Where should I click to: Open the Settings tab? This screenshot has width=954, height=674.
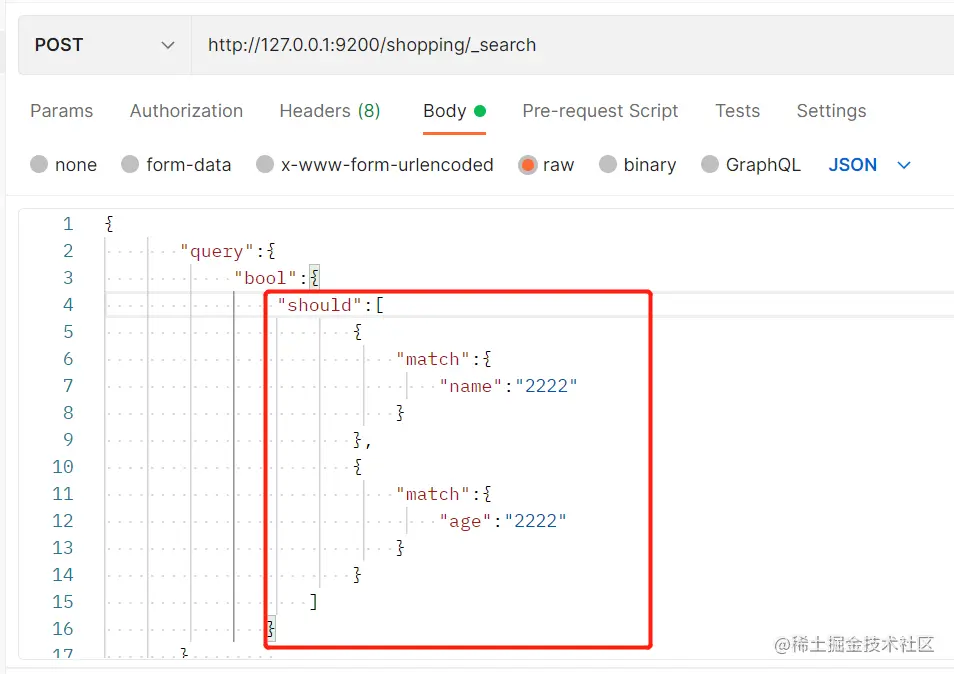coord(831,111)
